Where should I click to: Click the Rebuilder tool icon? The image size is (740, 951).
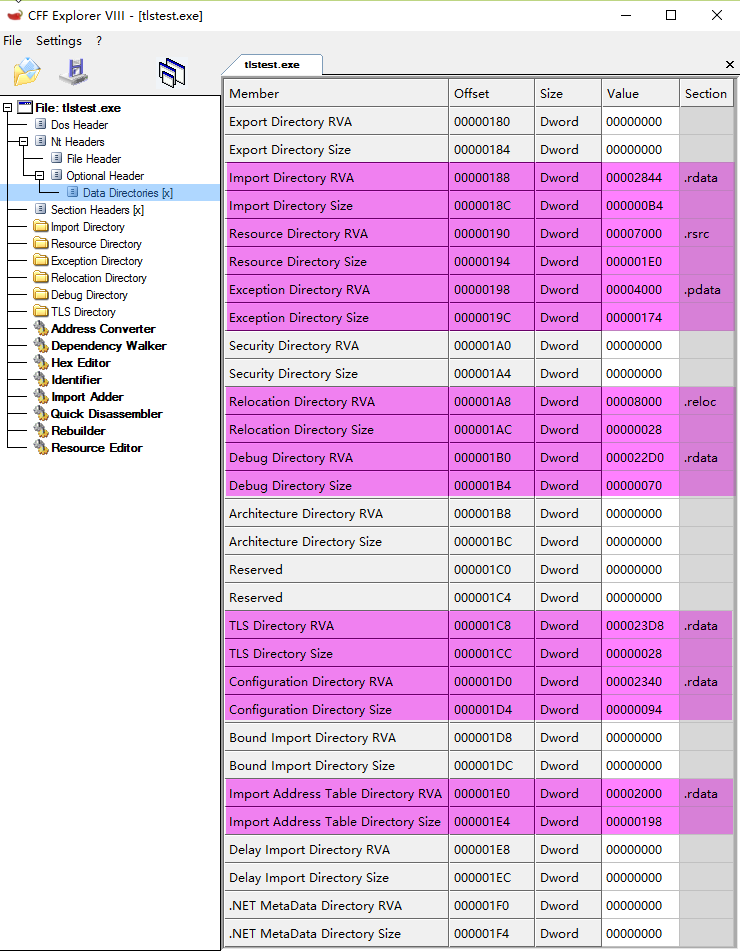[x=41, y=430]
